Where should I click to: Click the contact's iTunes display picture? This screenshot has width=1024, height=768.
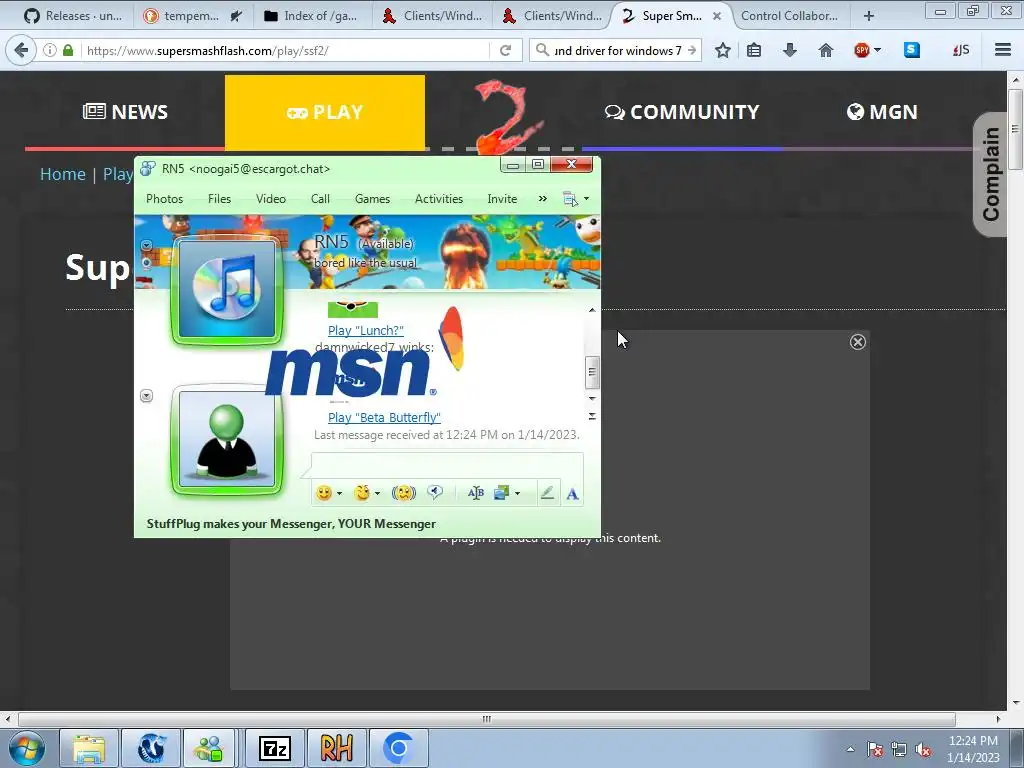[227, 289]
